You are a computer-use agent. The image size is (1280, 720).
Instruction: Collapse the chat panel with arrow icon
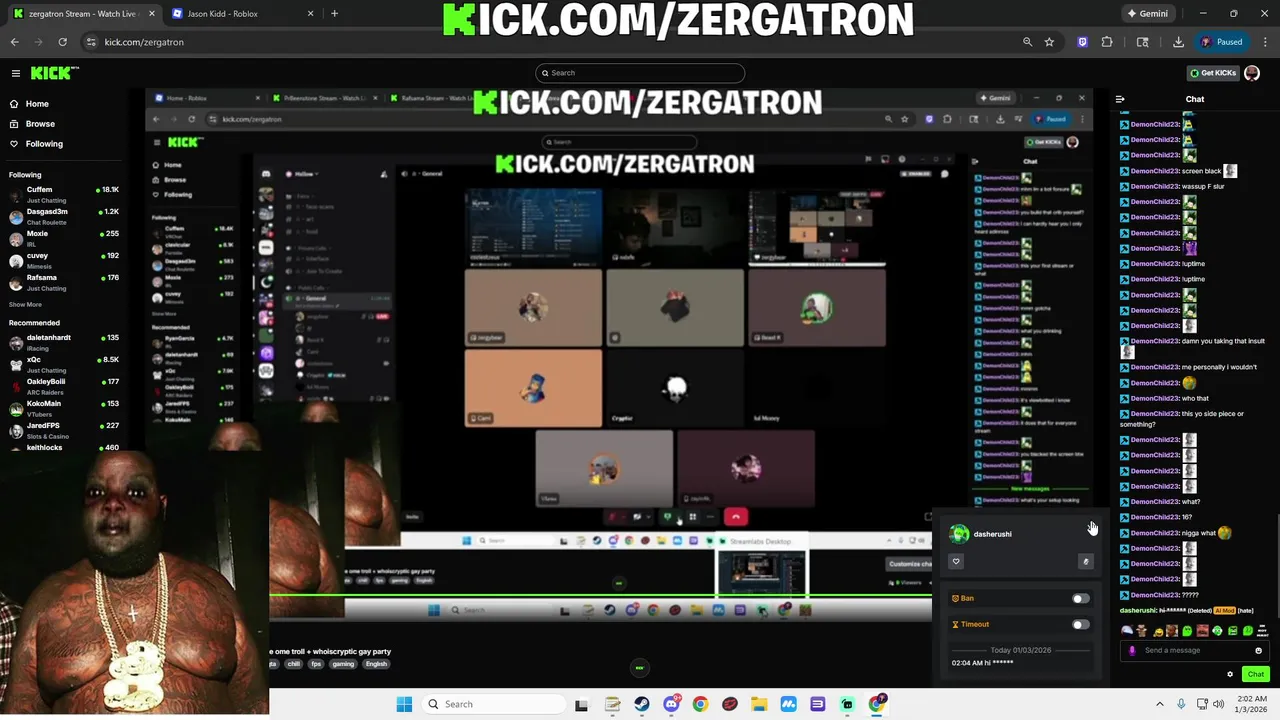[x=1120, y=99]
